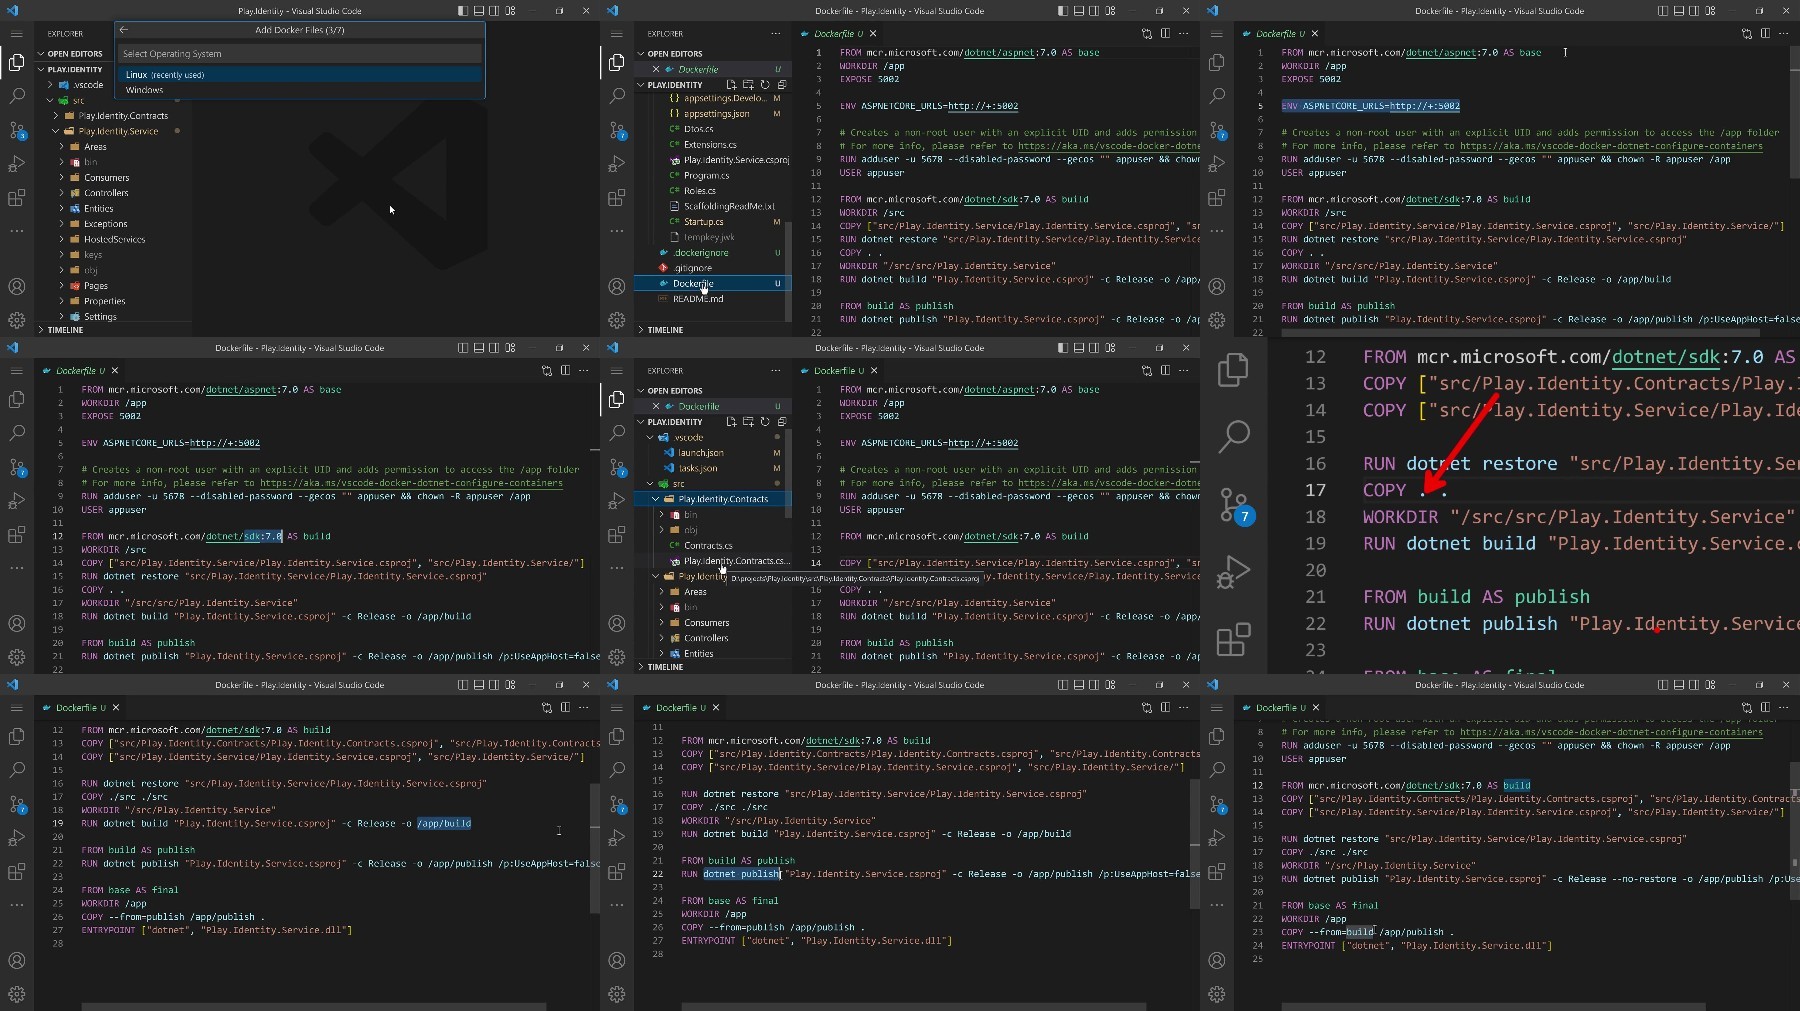Click the Select Operating System input field
Viewport: 1800px width, 1011px height.
pyautogui.click(x=300, y=53)
